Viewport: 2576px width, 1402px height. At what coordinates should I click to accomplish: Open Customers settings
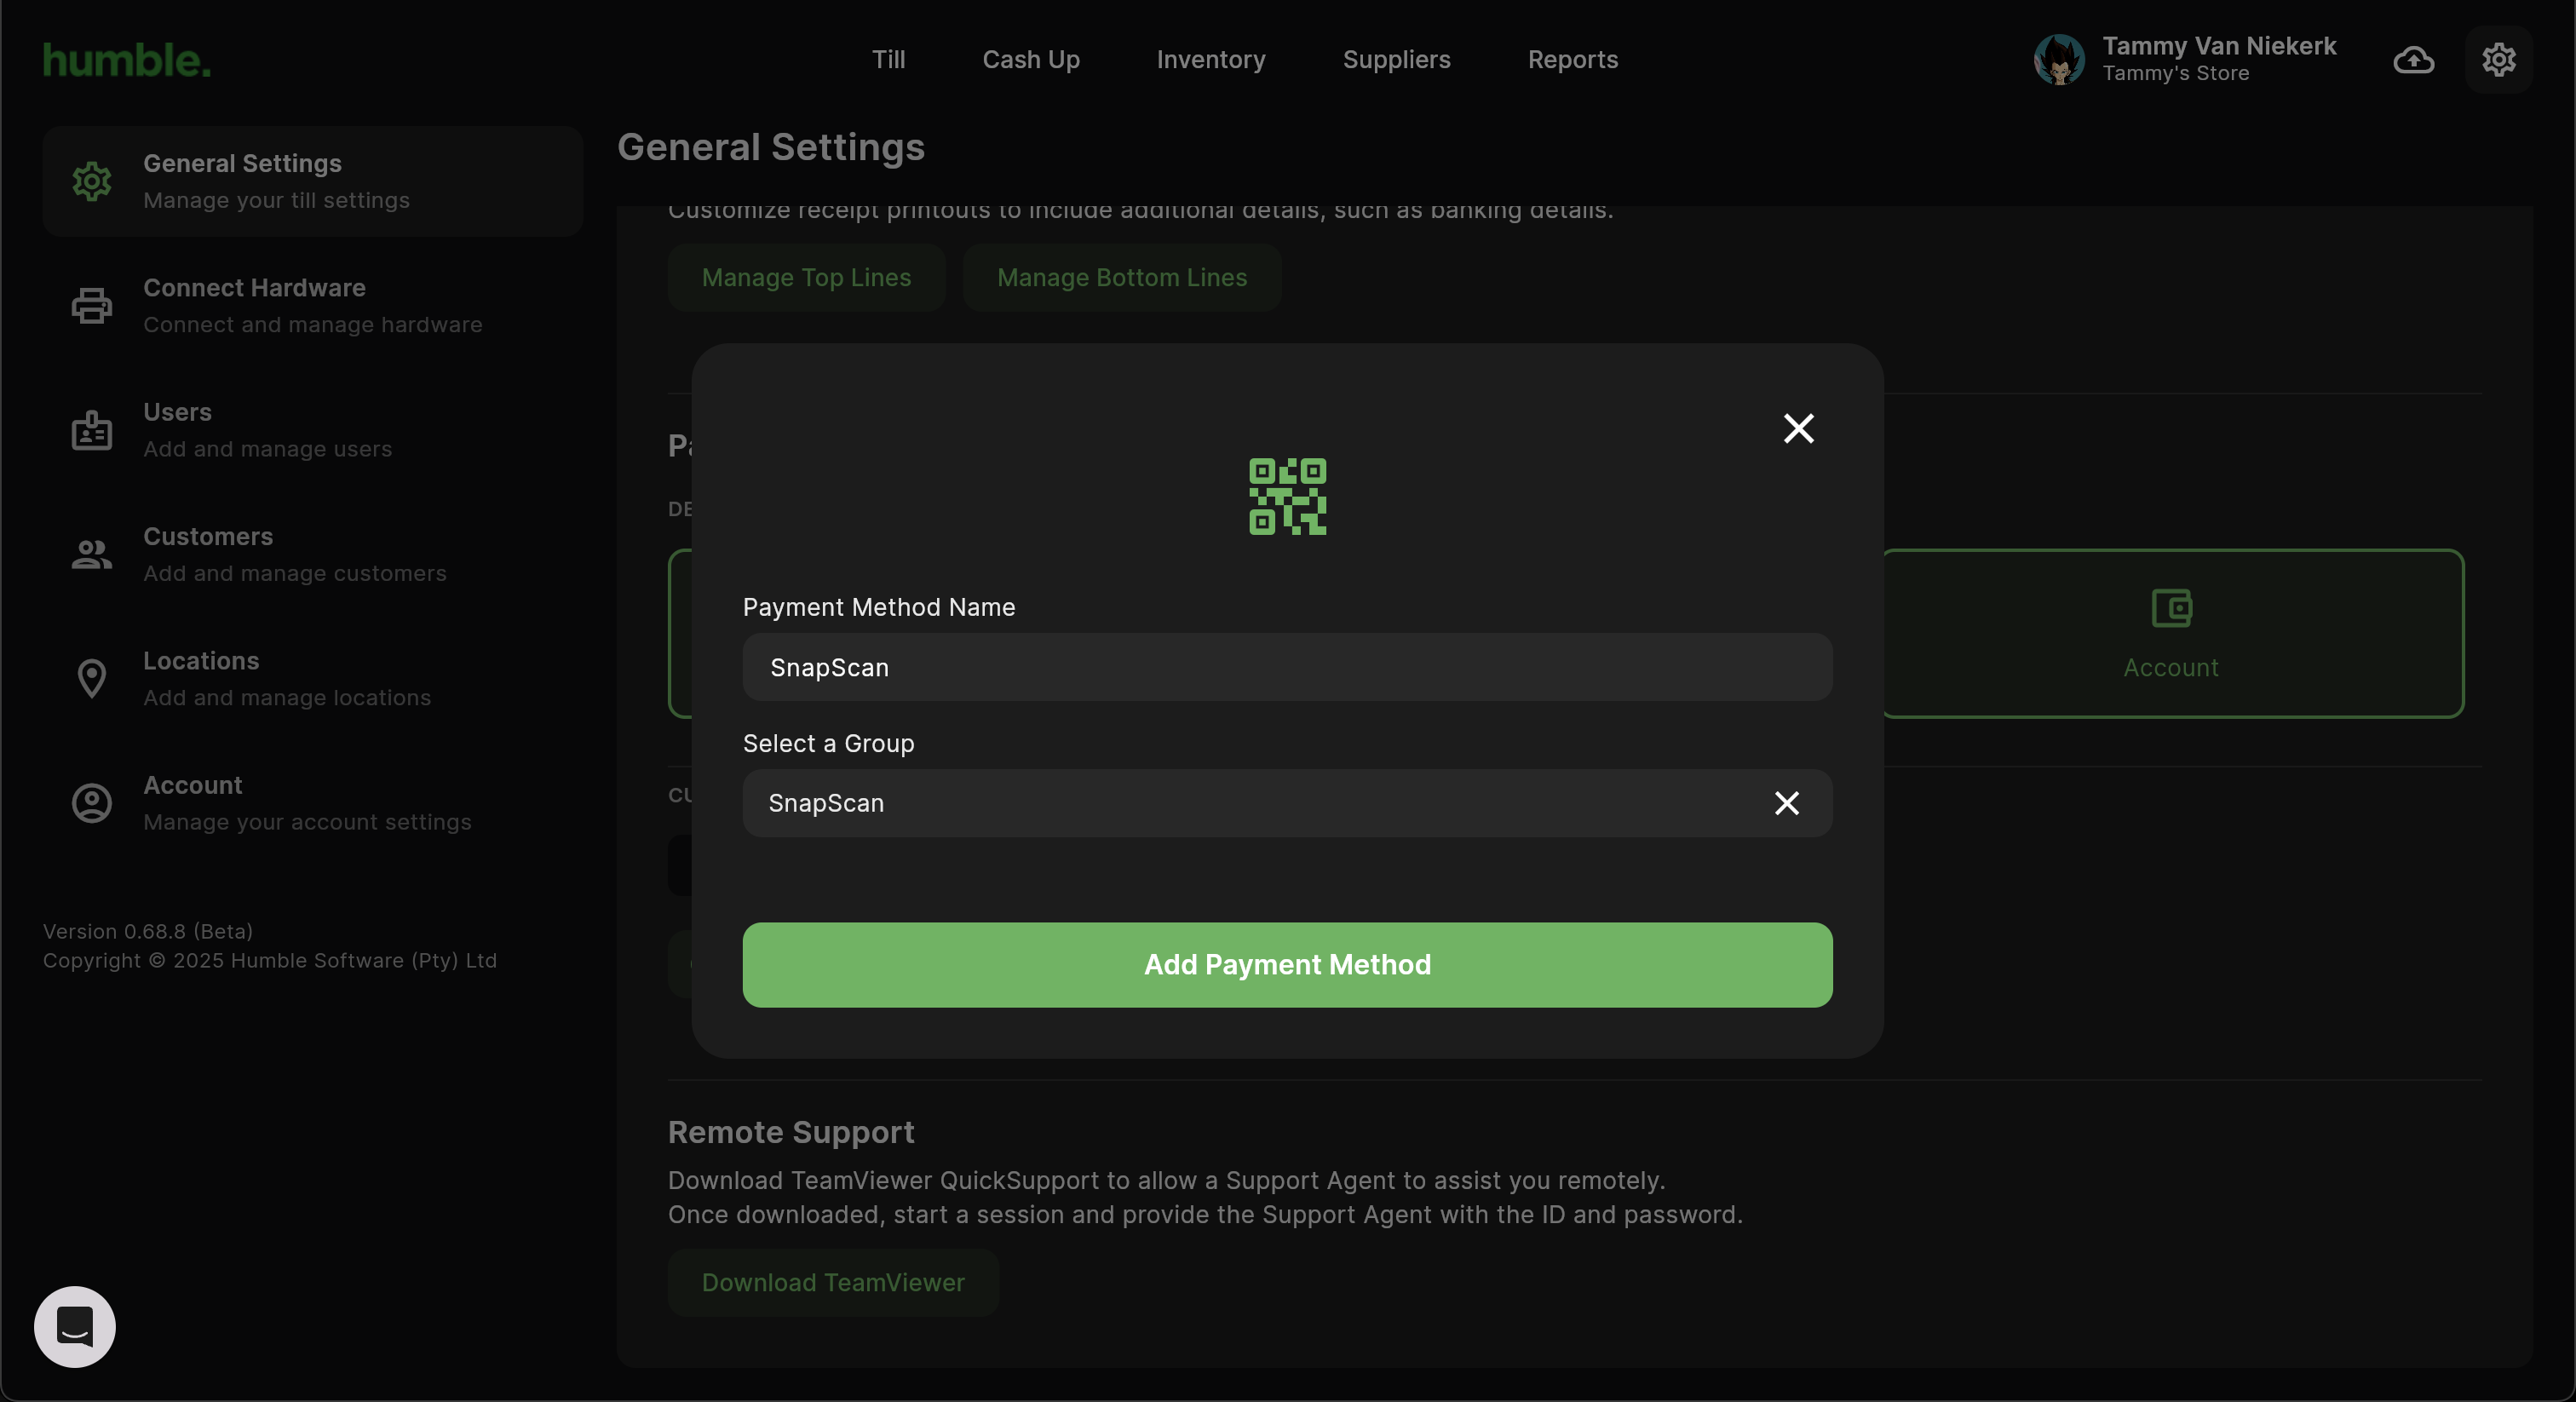[x=312, y=554]
